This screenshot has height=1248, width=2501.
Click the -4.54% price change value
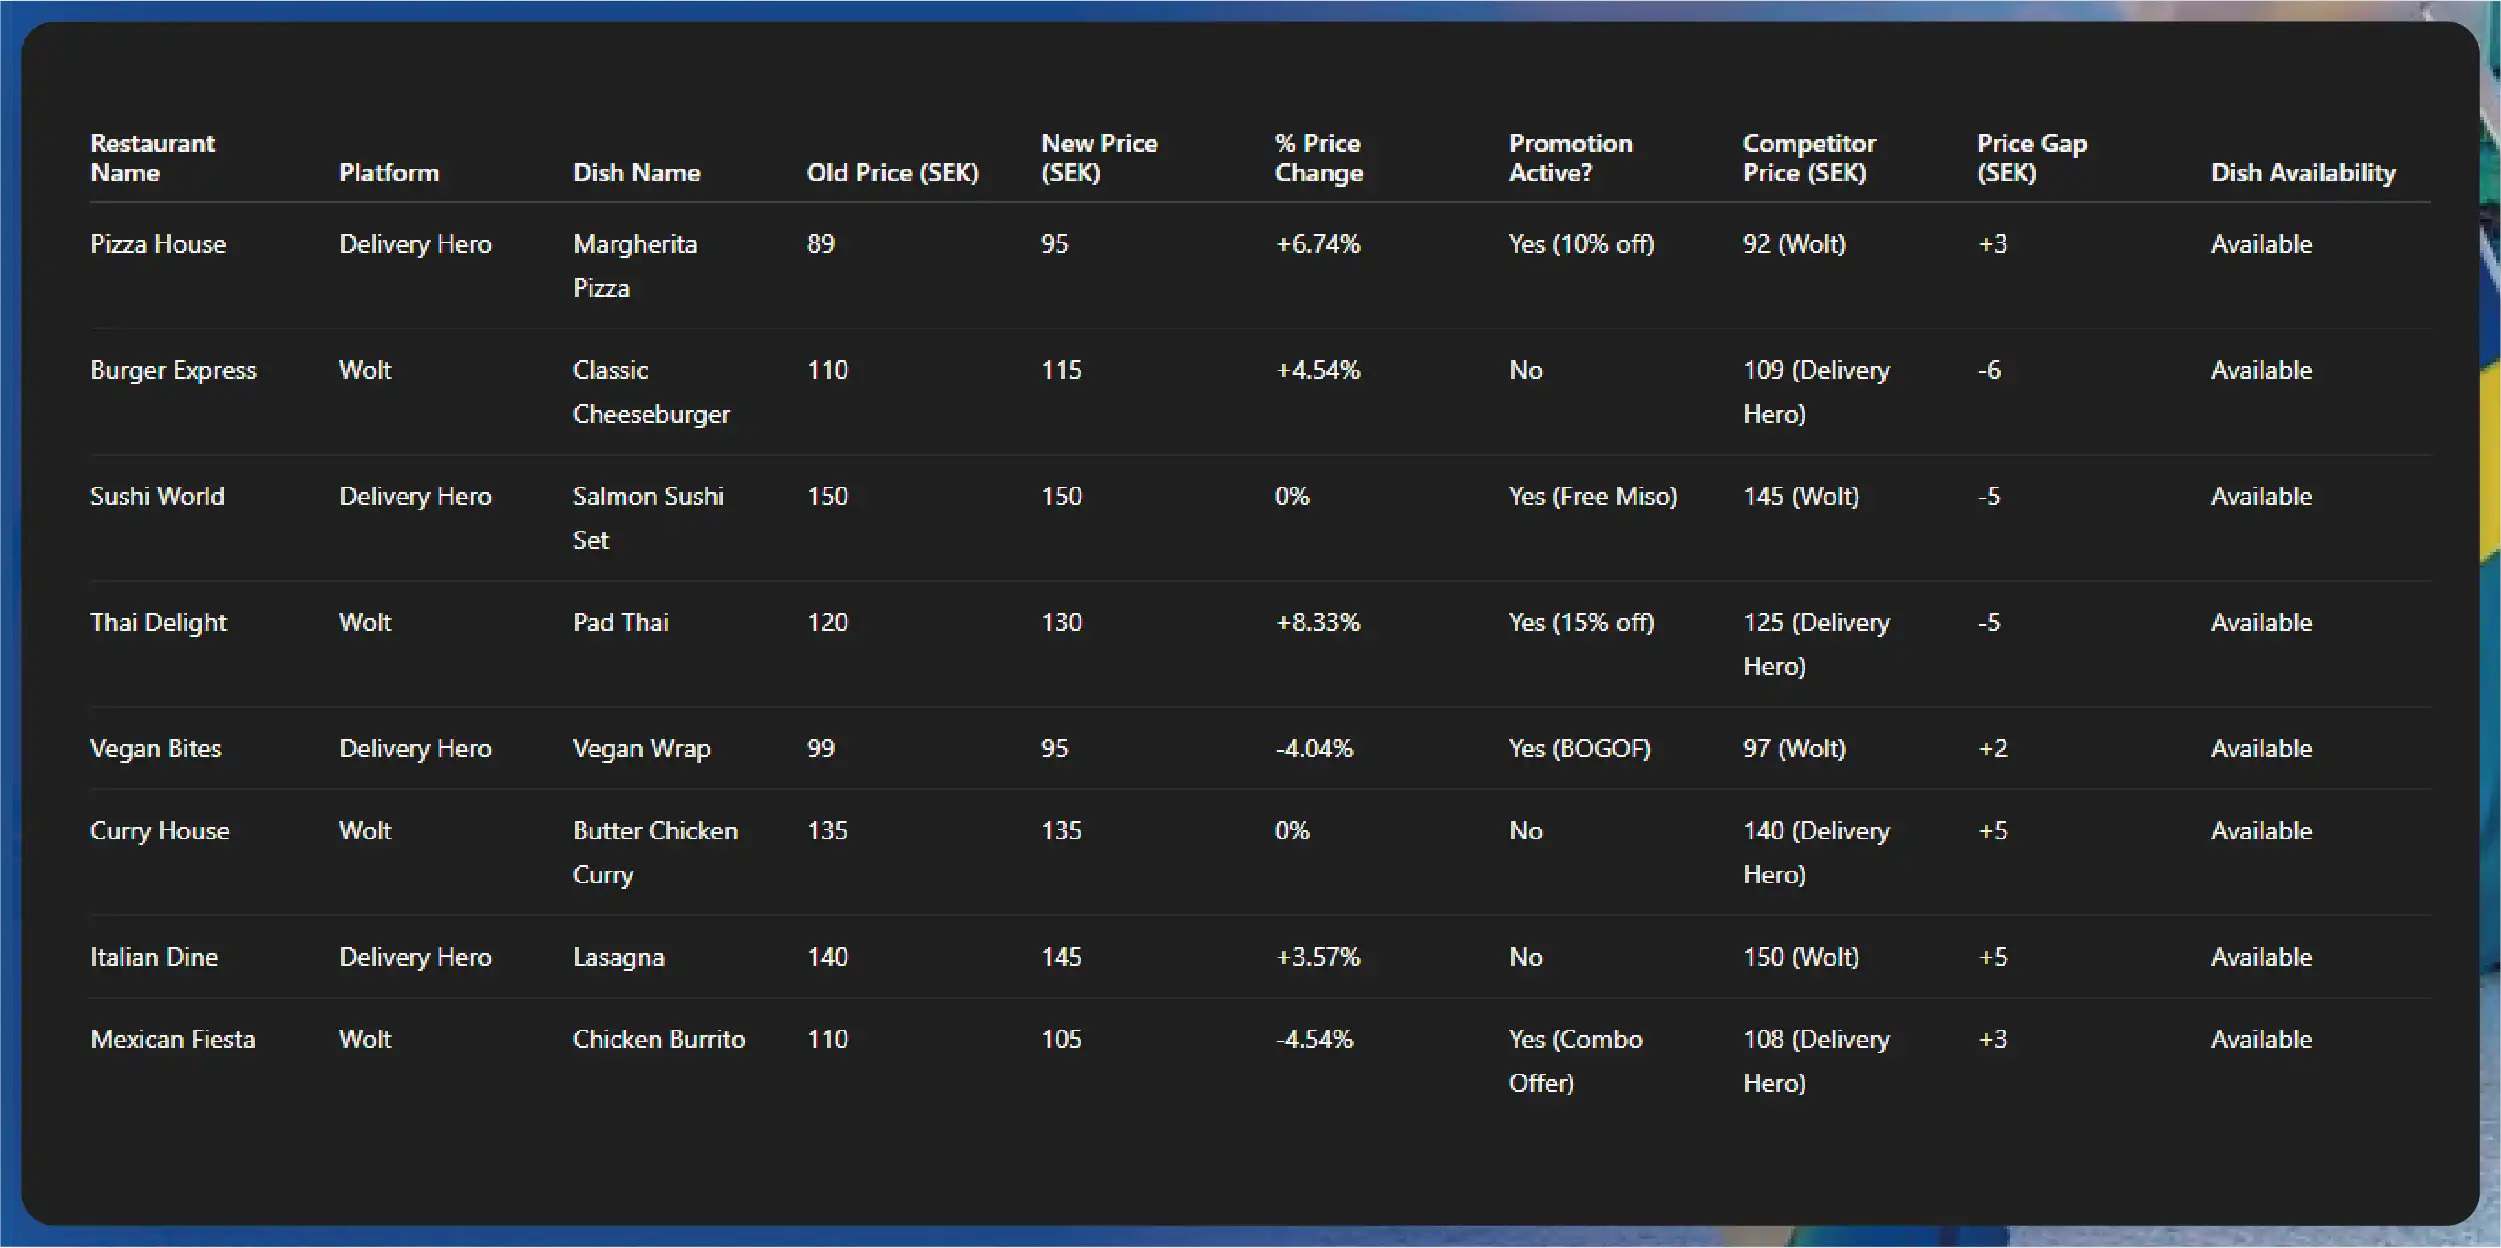(1314, 1040)
